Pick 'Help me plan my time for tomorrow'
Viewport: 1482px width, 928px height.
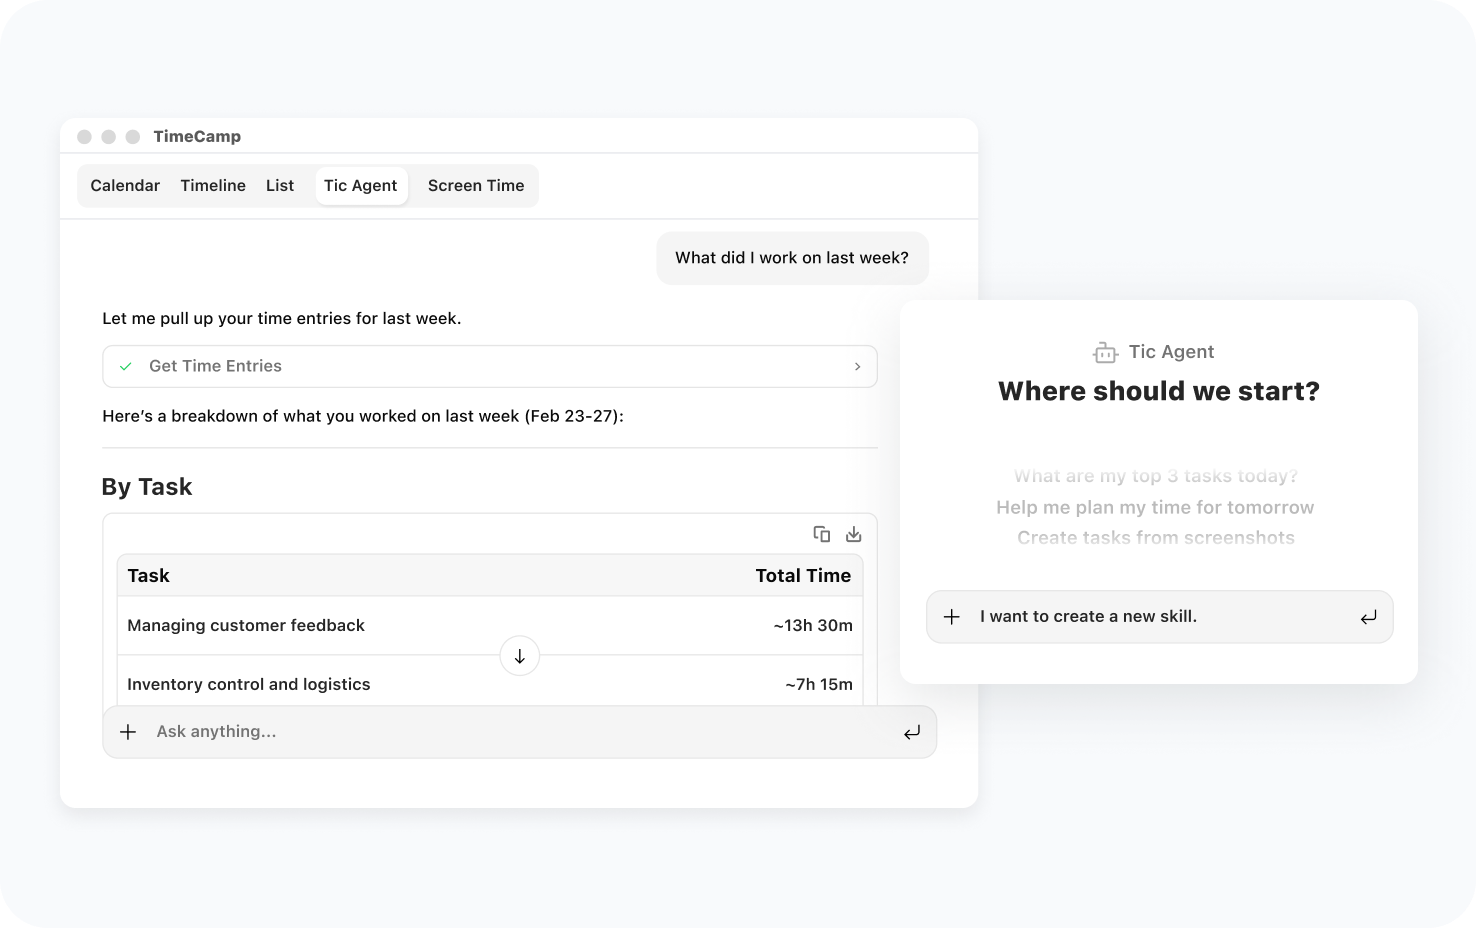coord(1155,507)
